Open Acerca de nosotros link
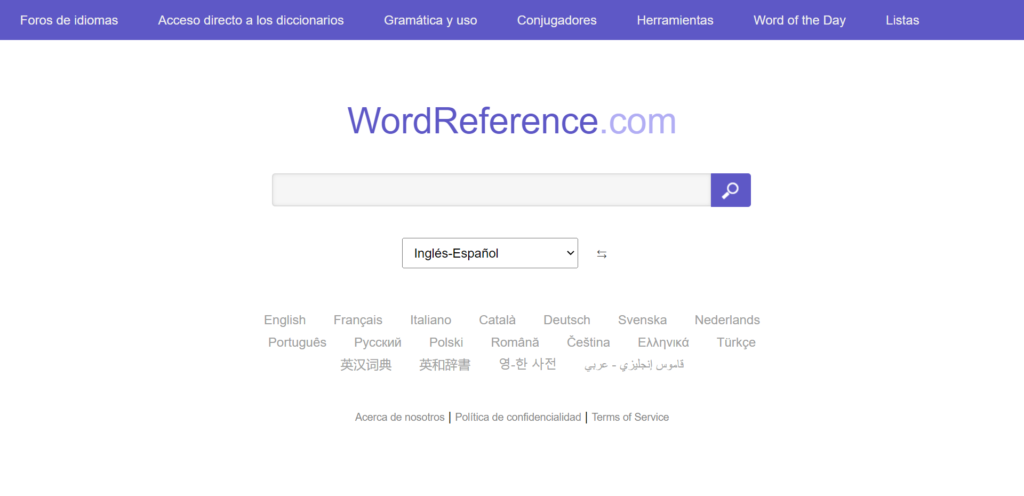This screenshot has height=496, width=1024. 399,417
